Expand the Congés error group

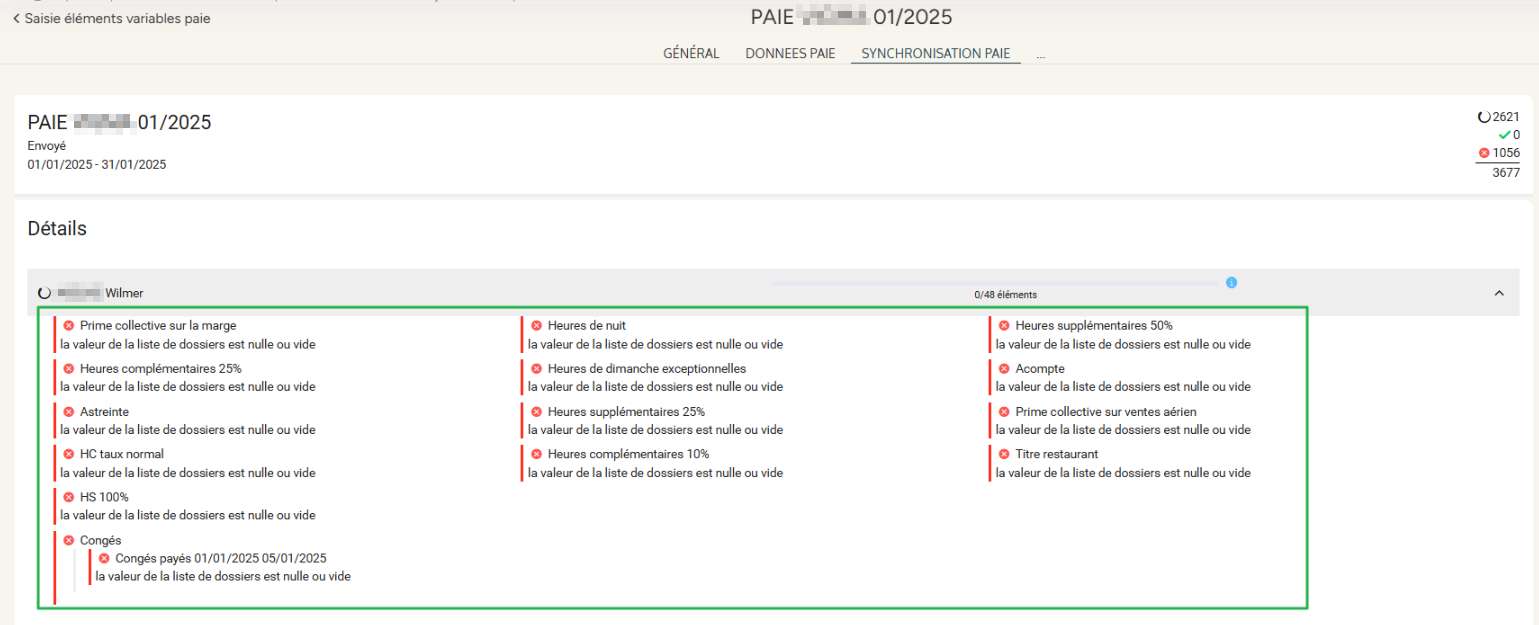click(x=100, y=541)
